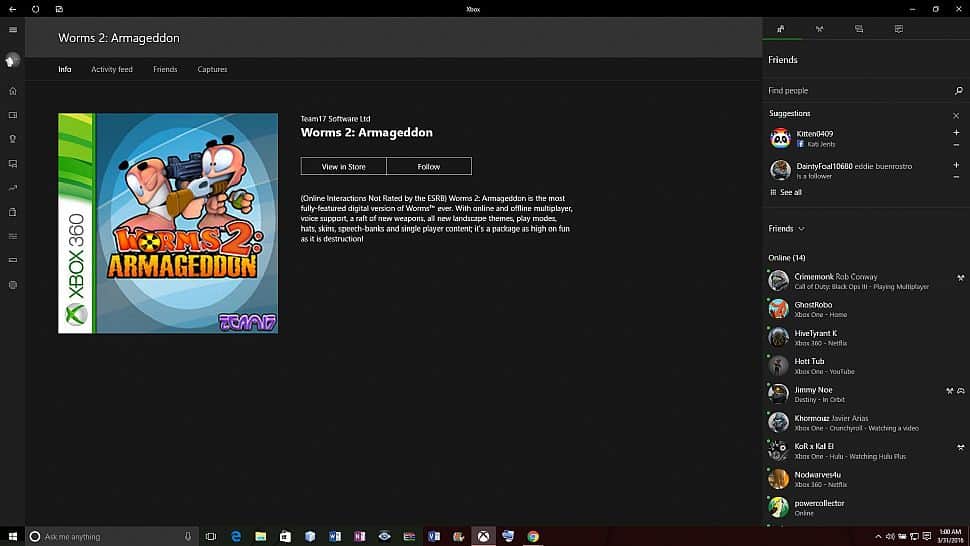The height and width of the screenshot is (546, 970).
Task: Expand the Friends filter dropdown
Action: click(x=786, y=229)
